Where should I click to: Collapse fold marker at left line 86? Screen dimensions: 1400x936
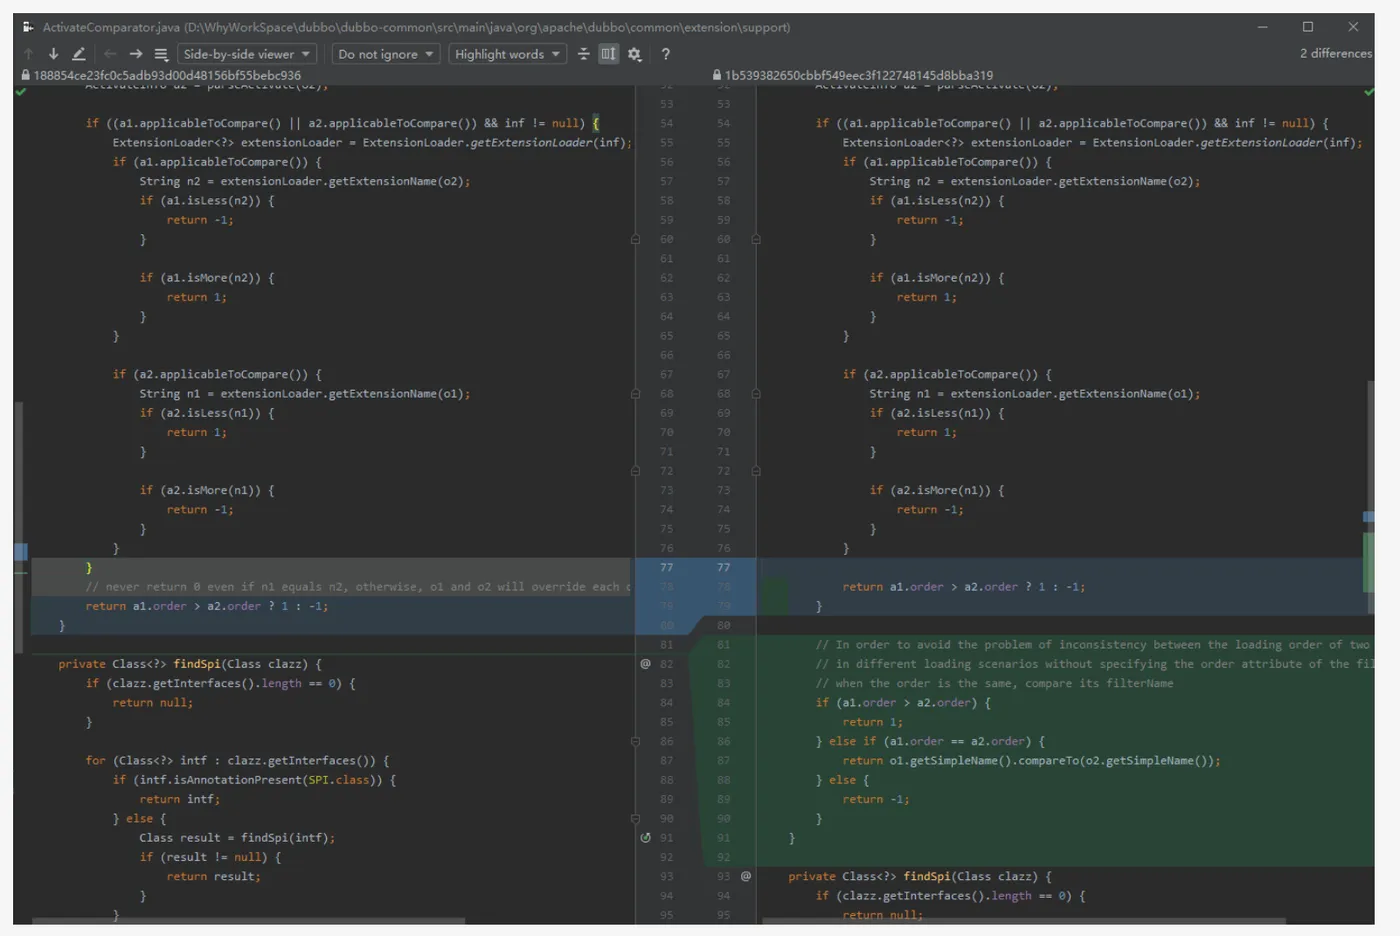[x=635, y=741]
